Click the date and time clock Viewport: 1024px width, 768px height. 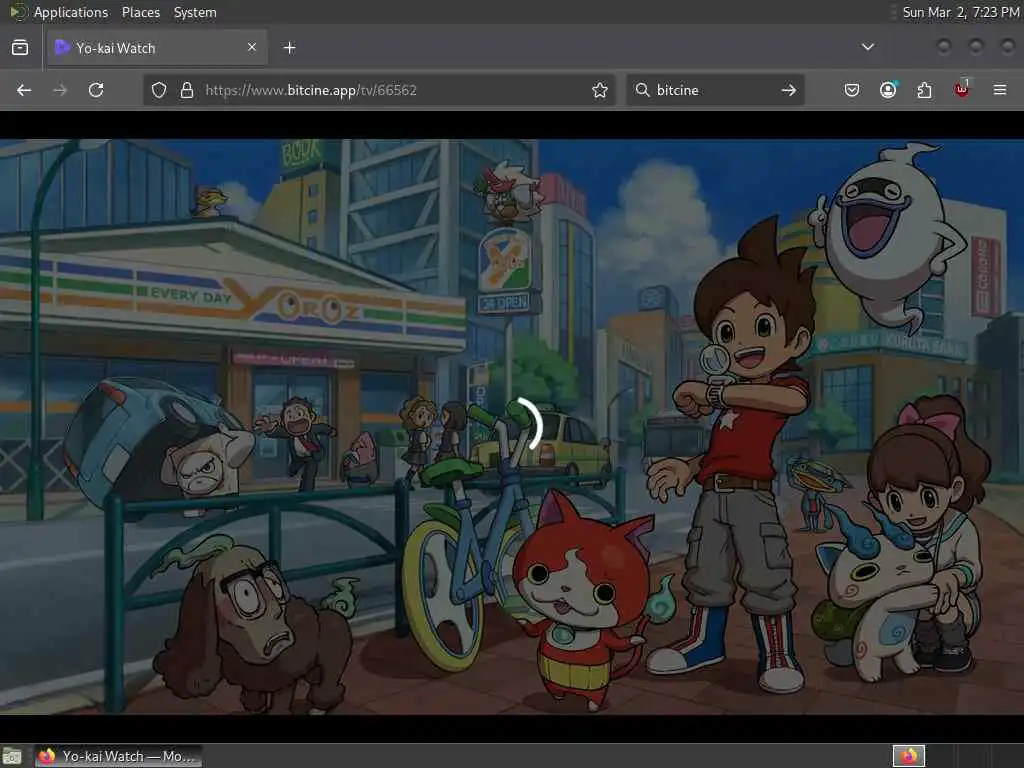point(961,12)
